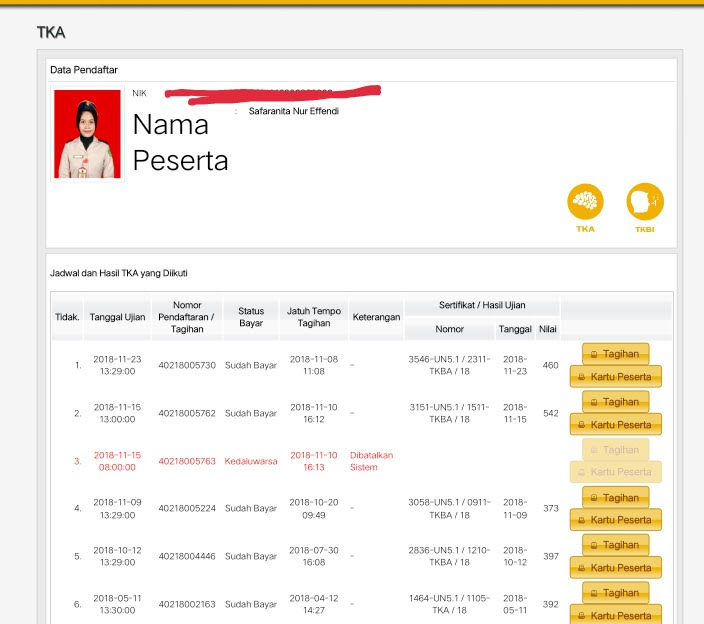Viewport: 704px width, 624px height.
Task: Select score value 397
Action: (550, 556)
